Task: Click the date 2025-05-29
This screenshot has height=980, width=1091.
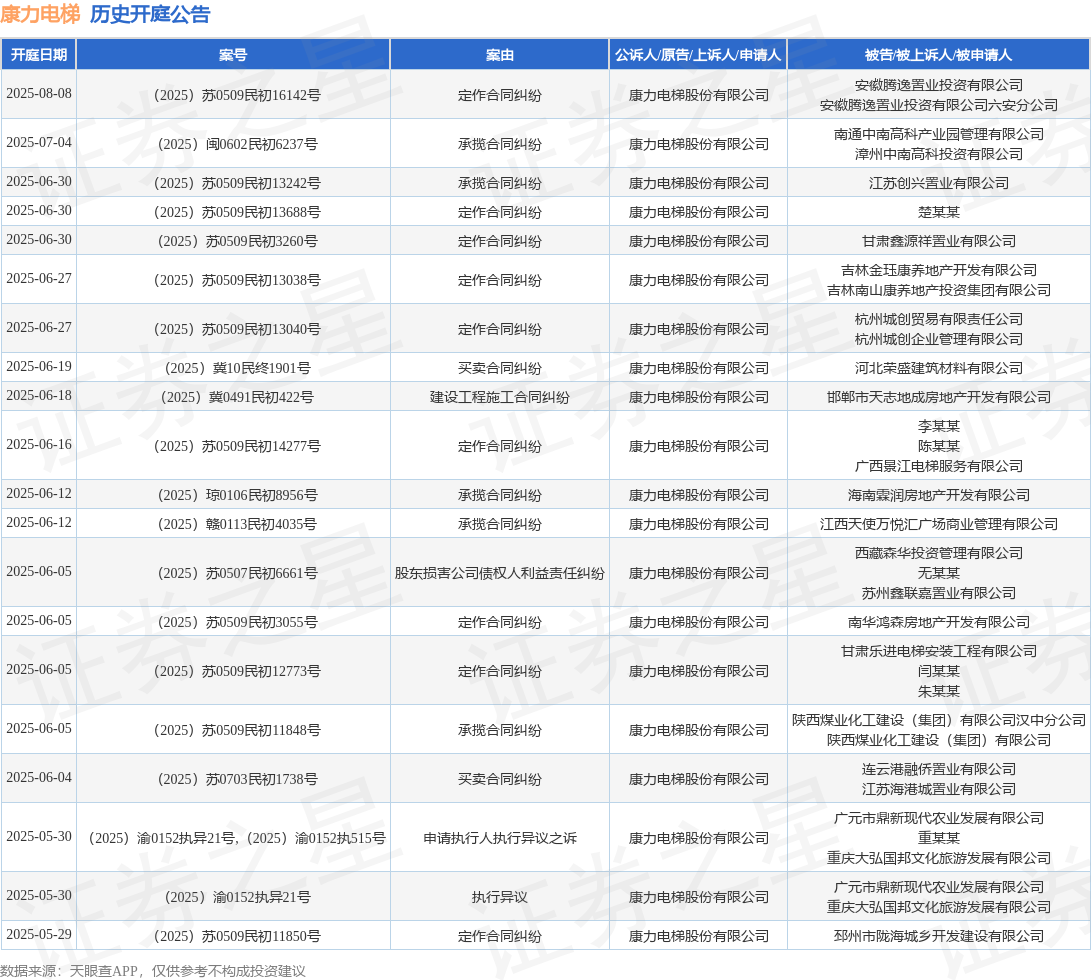Action: (x=39, y=934)
